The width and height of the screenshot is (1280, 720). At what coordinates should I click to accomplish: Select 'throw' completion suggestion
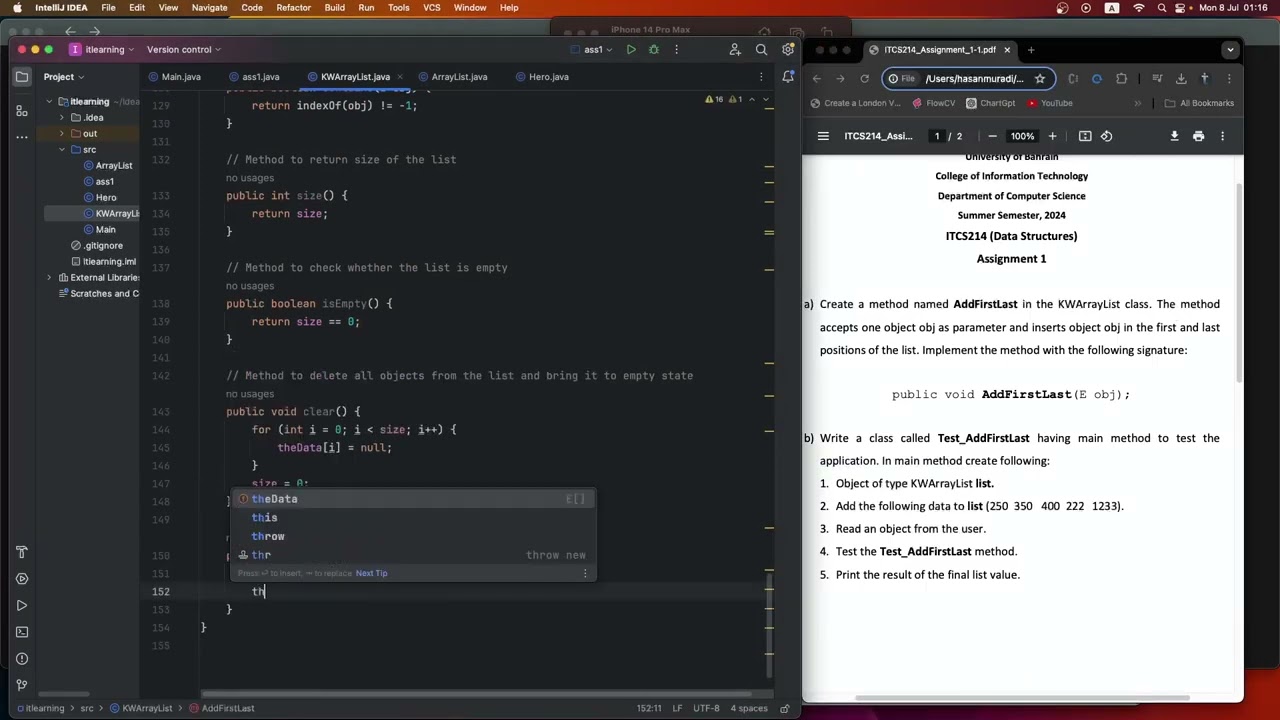pyautogui.click(x=413, y=537)
